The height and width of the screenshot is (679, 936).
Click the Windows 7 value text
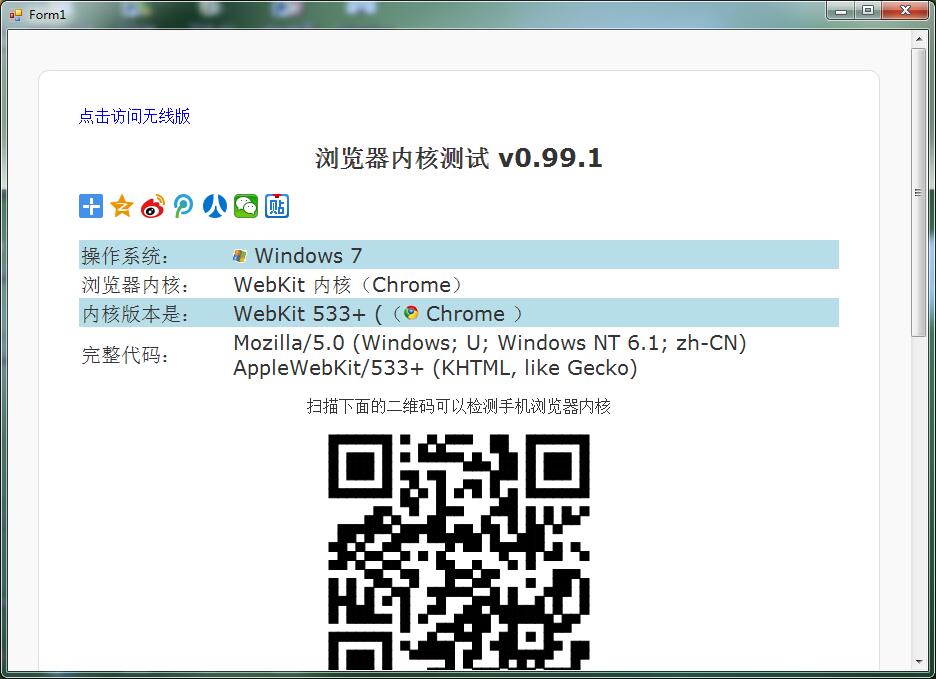[308, 256]
